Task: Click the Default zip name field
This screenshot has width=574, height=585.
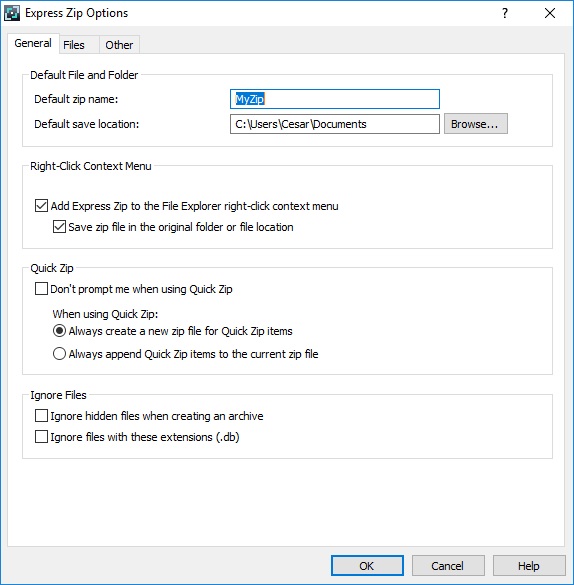Action: pos(335,99)
